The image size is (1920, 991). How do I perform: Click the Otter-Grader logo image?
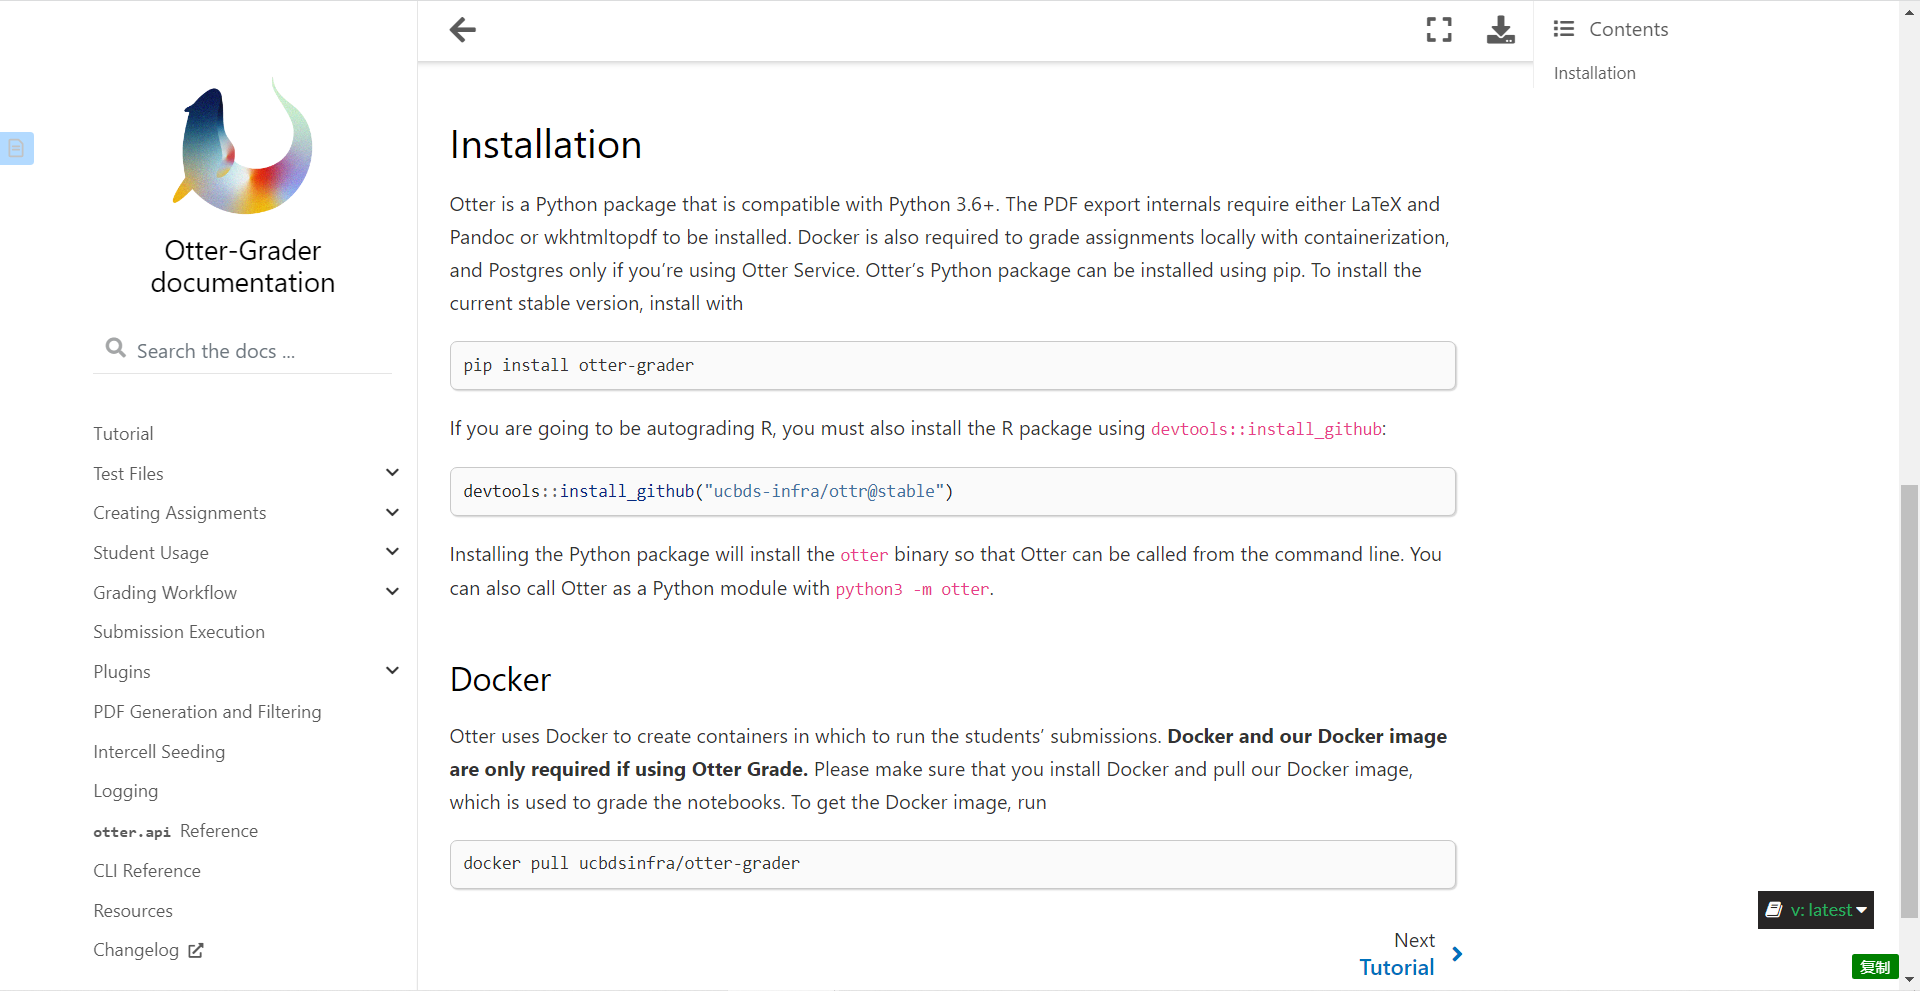tap(243, 146)
